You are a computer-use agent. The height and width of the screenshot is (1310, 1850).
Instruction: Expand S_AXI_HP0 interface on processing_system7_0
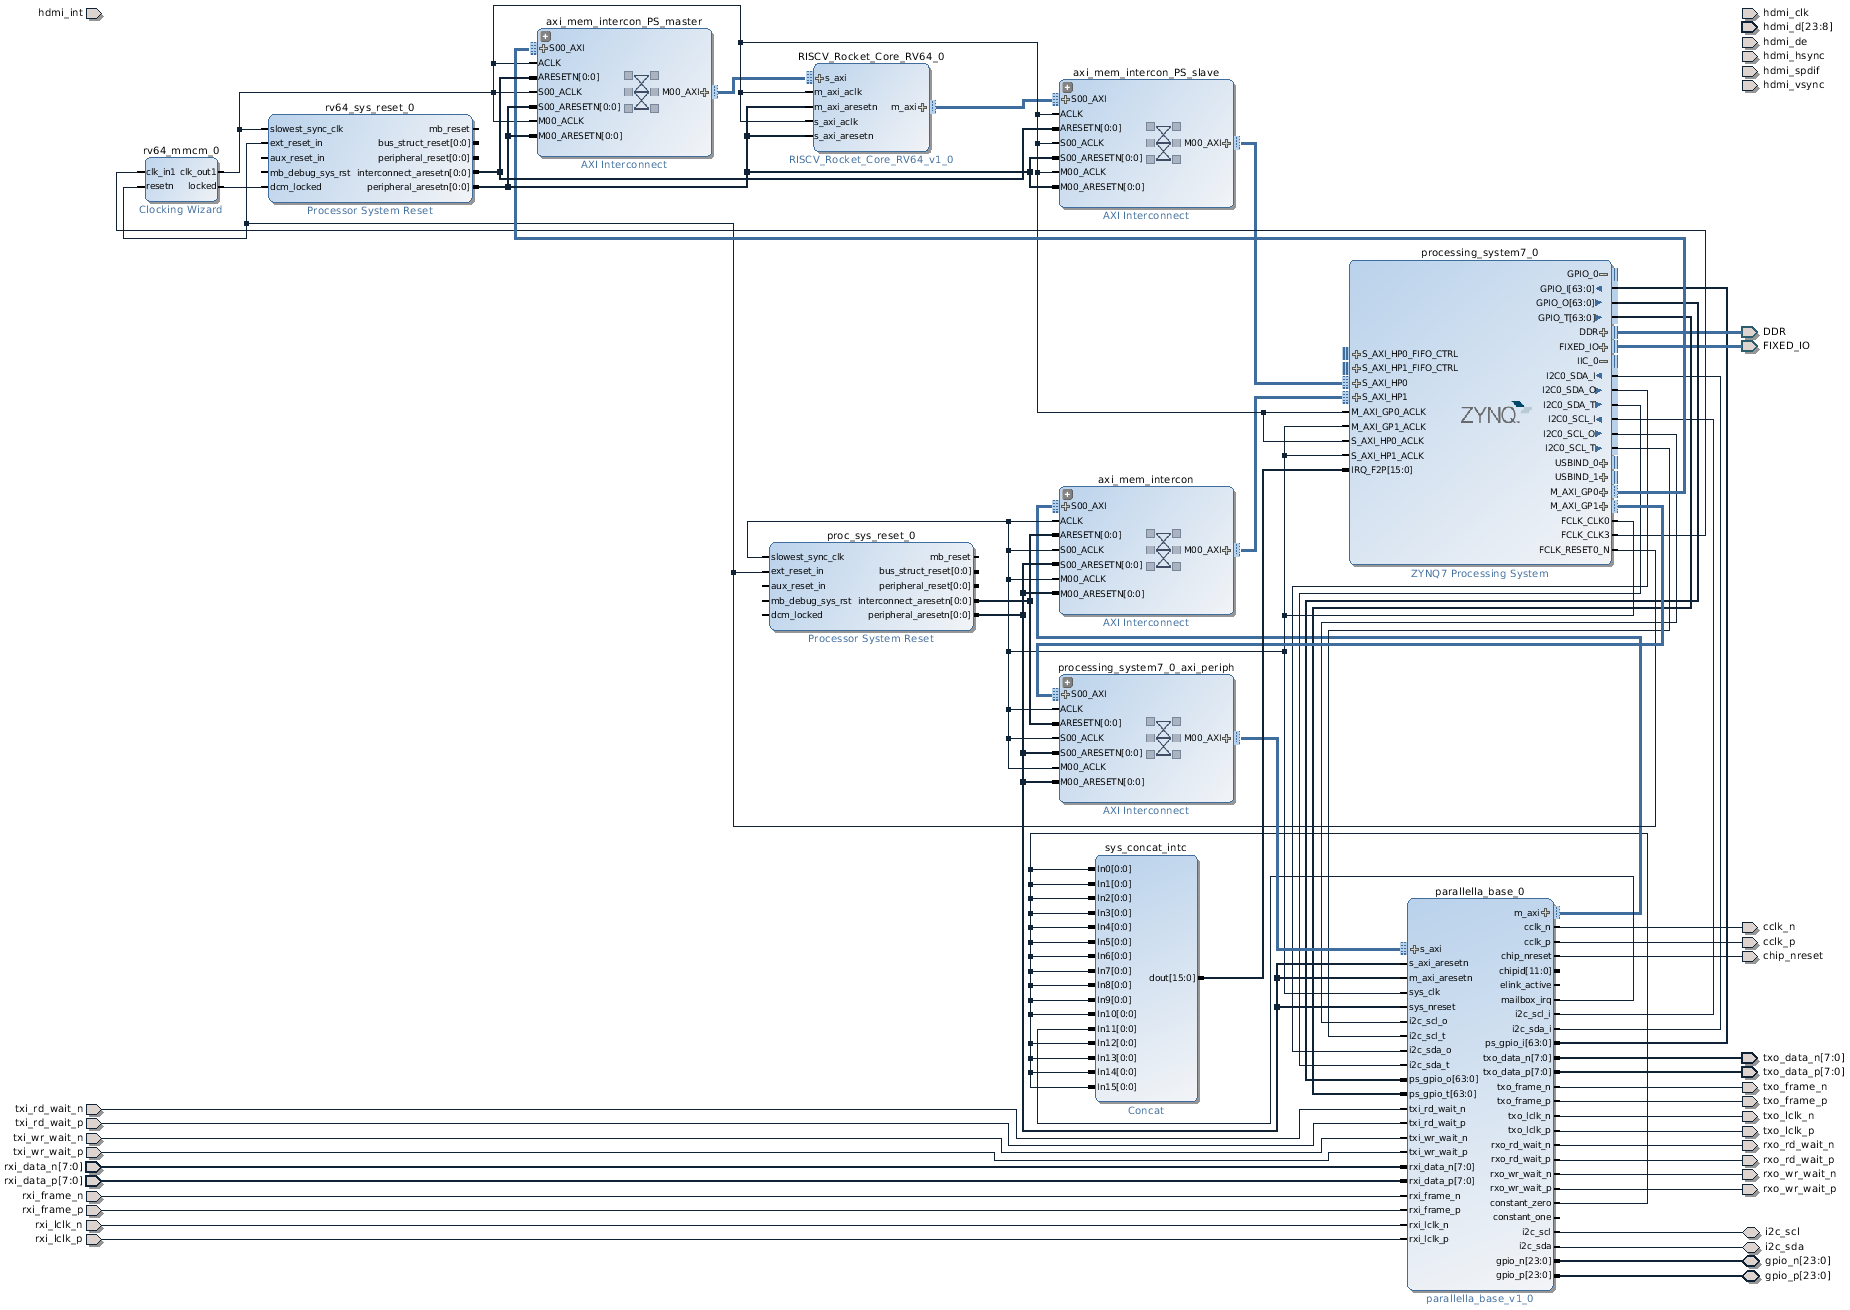point(1357,383)
